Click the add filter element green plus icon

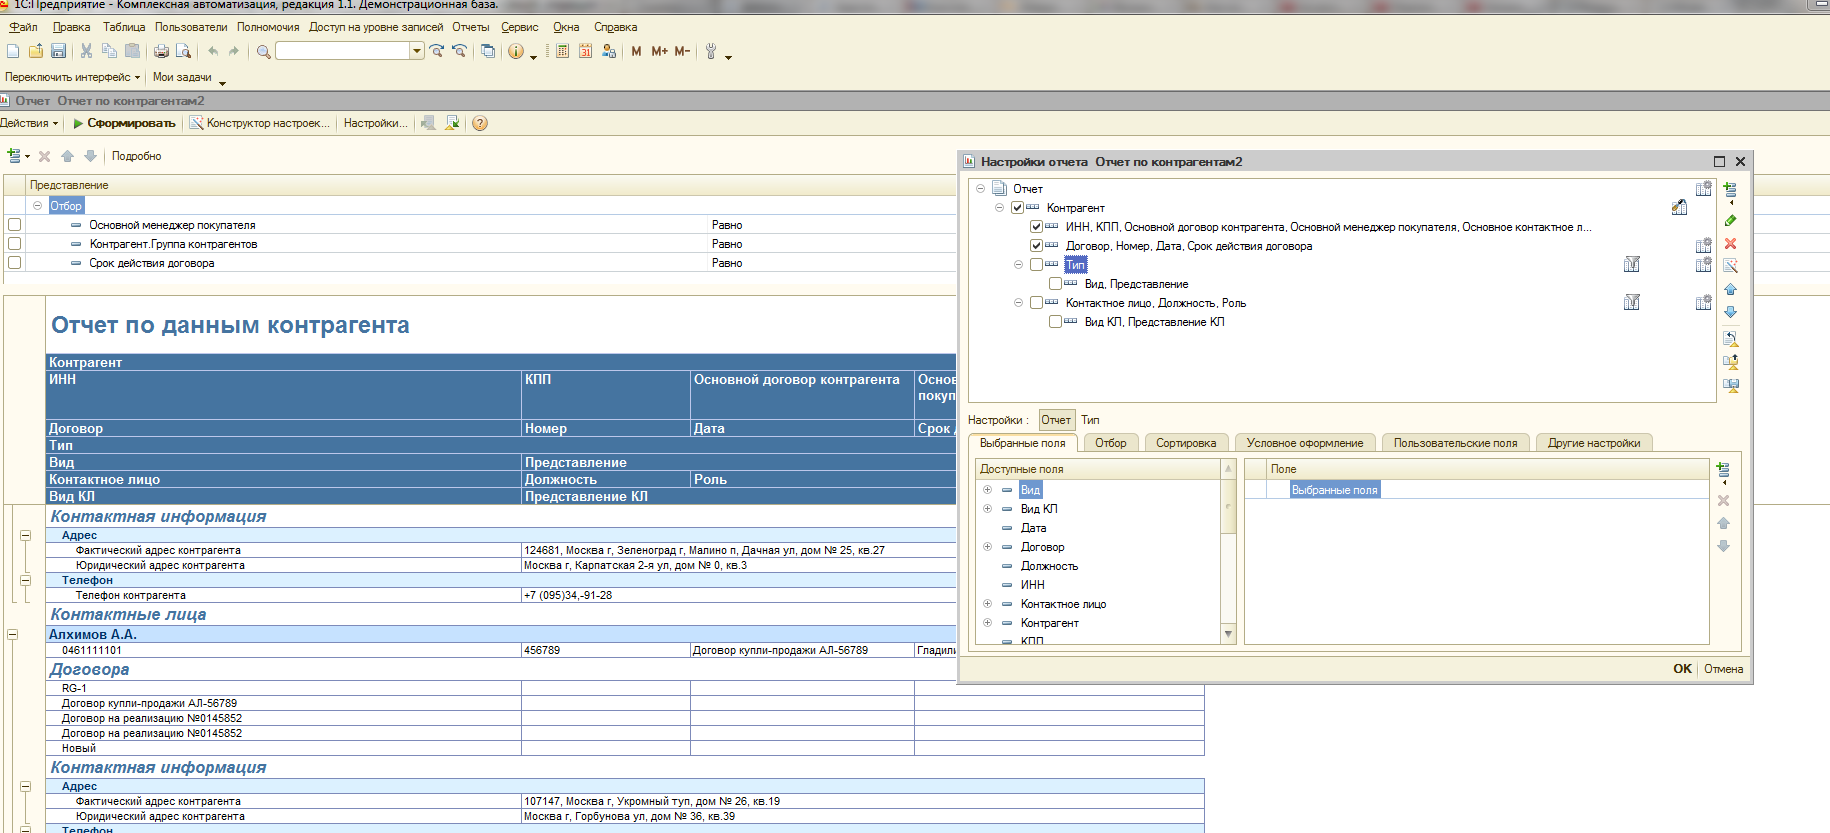pos(14,156)
